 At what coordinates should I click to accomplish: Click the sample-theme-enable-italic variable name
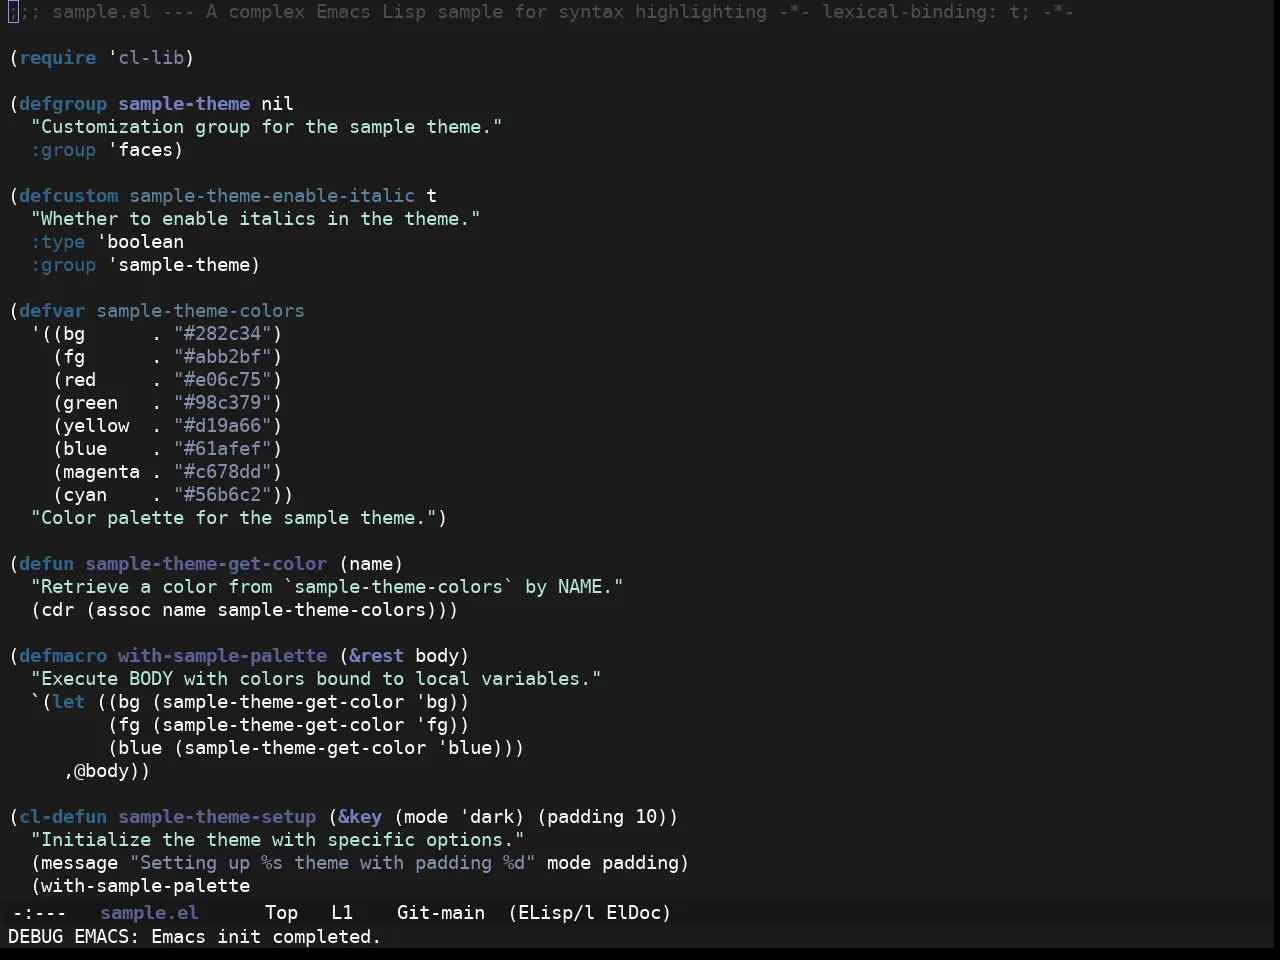click(x=272, y=196)
